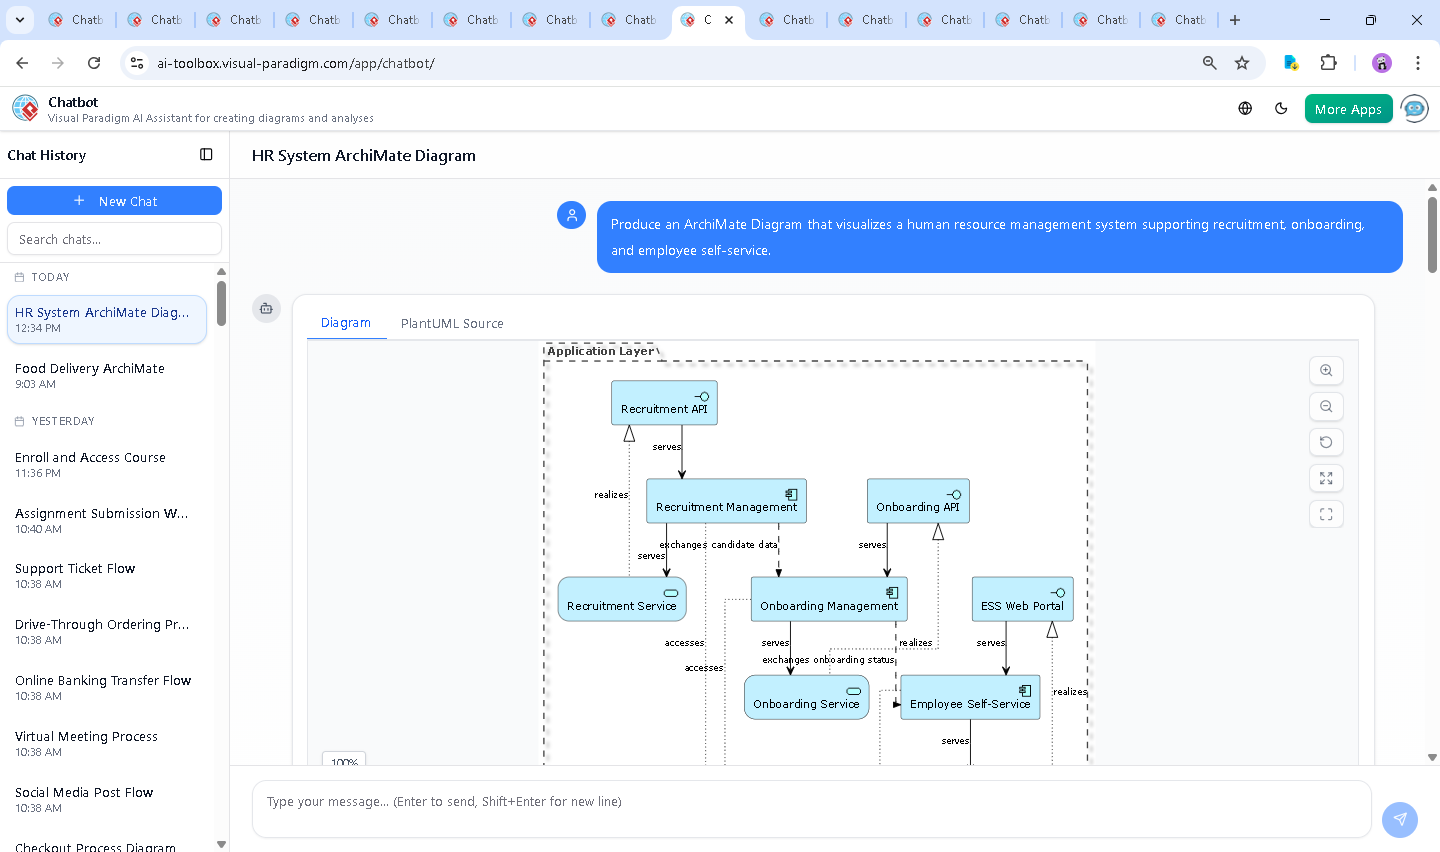This screenshot has height=852, width=1440.
Task: Expand diagram to fit view
Action: pos(1326,479)
